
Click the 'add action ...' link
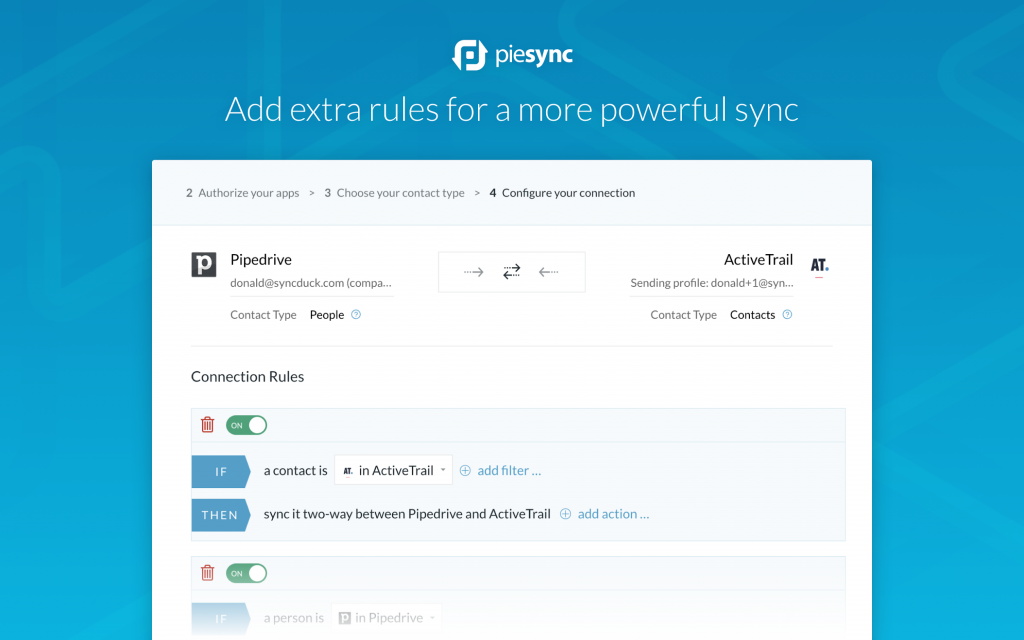point(613,514)
